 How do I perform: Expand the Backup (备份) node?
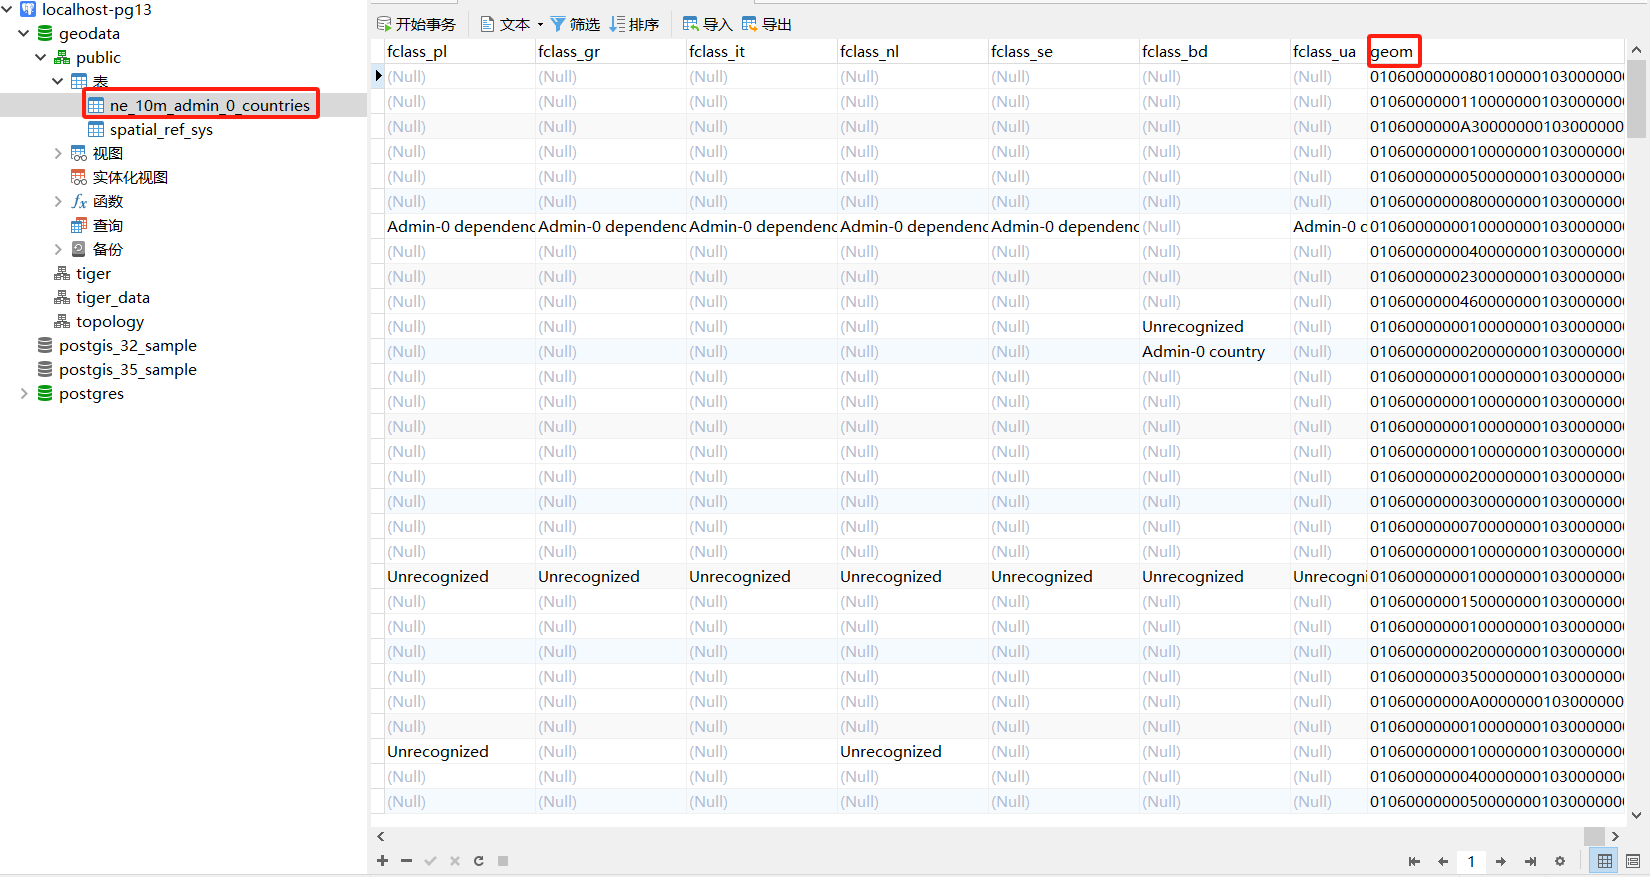click(x=58, y=249)
